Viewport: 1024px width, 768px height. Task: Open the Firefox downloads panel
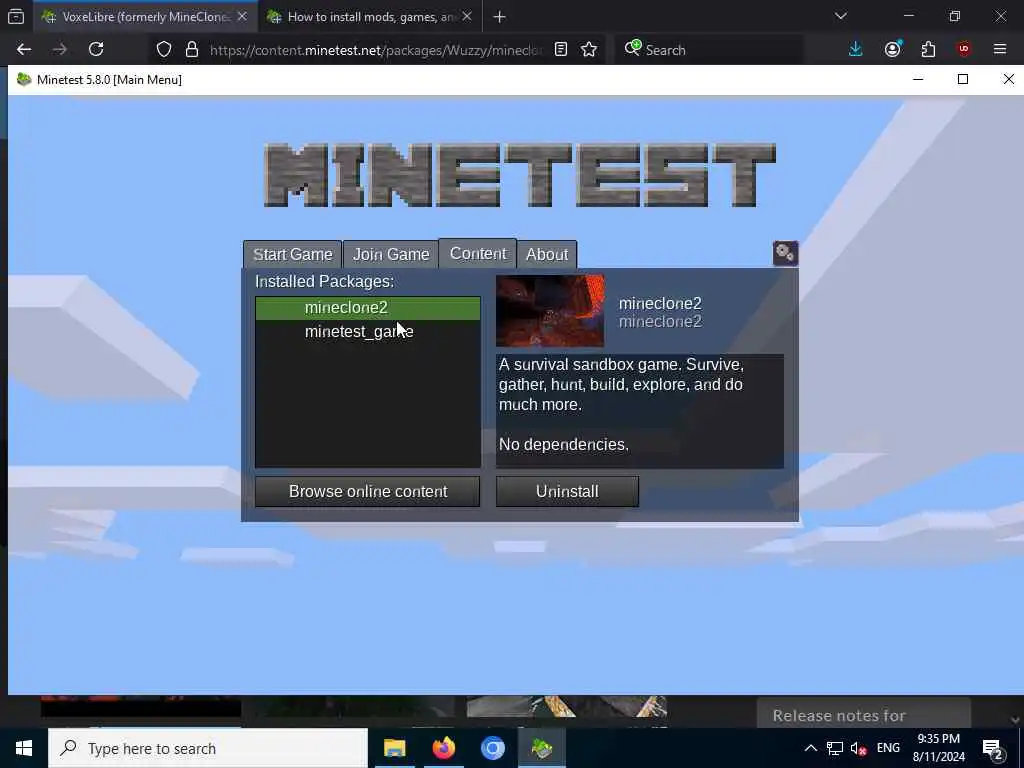(x=856, y=49)
